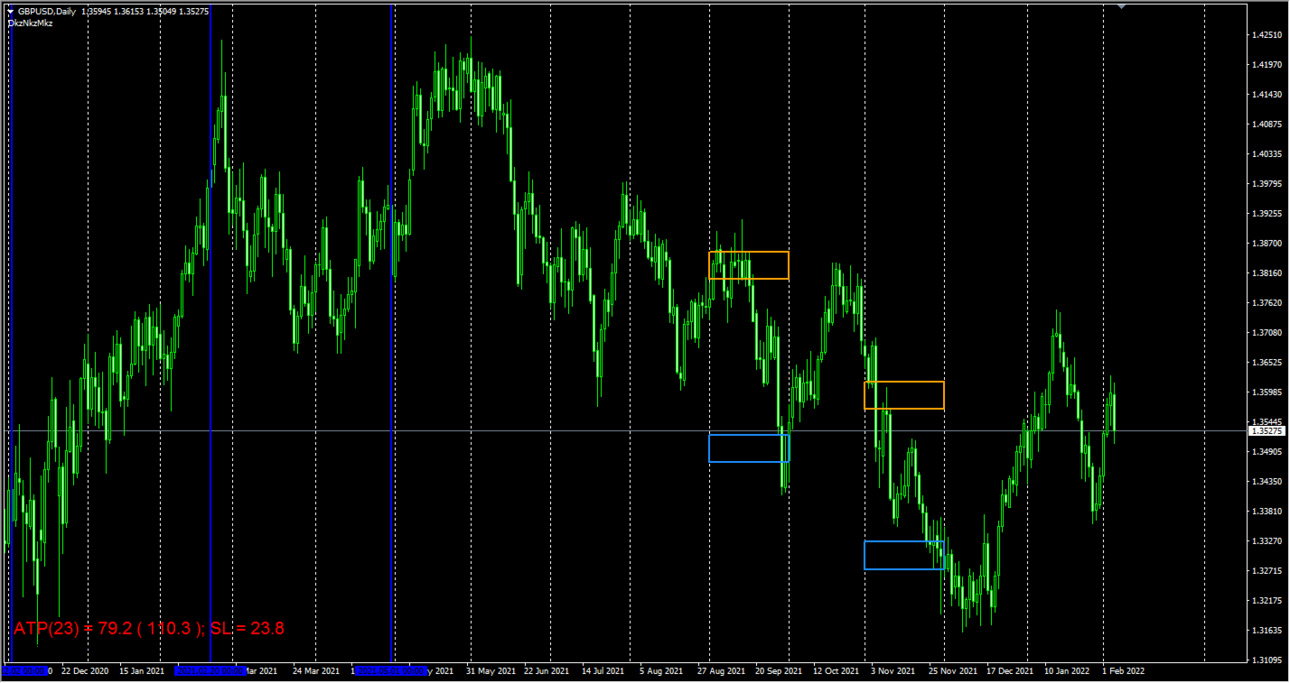Image resolution: width=1290 pixels, height=683 pixels.
Task: Click the 25 Nov 2021 date label
Action: tap(953, 670)
